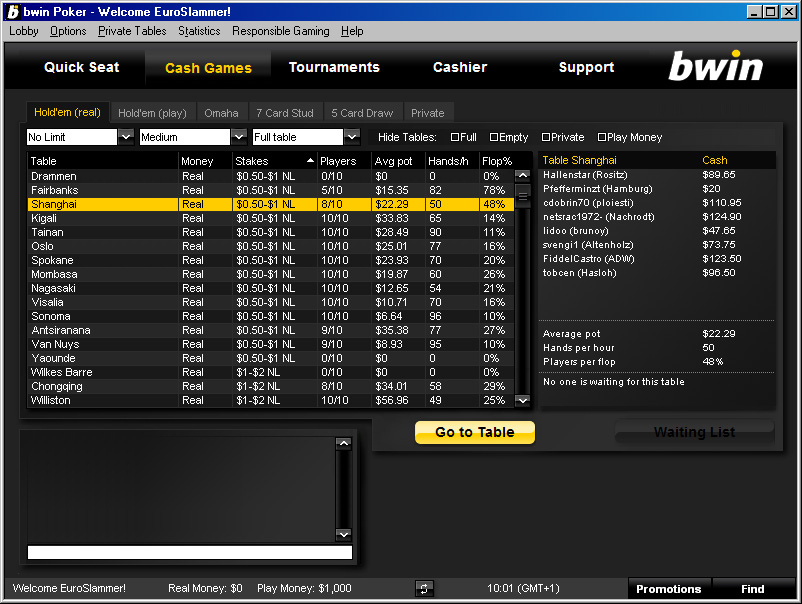Click the bwin logo in header
The image size is (802, 604).
click(x=715, y=66)
